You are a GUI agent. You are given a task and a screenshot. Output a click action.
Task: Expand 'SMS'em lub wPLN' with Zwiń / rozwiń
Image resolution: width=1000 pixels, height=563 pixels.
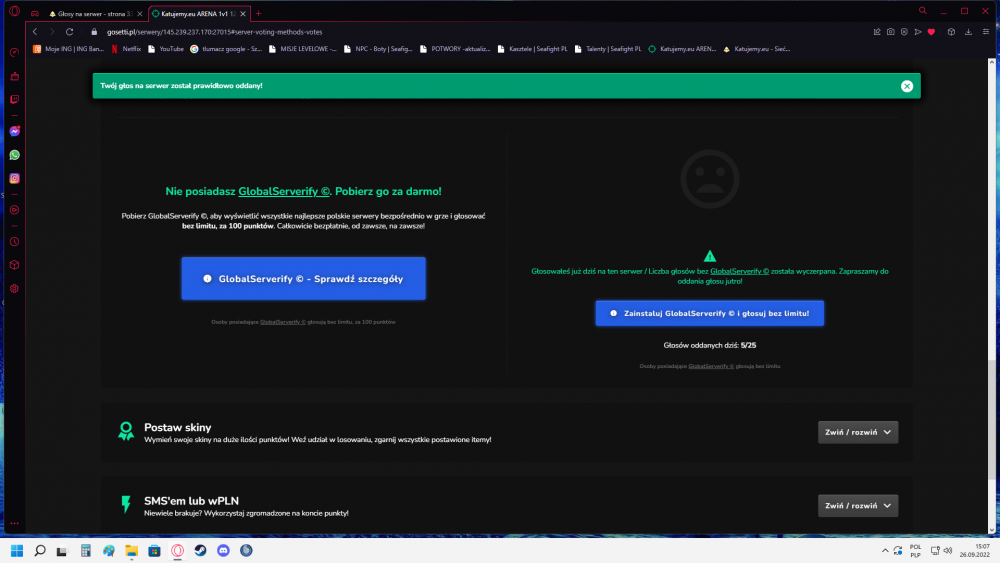(x=858, y=506)
